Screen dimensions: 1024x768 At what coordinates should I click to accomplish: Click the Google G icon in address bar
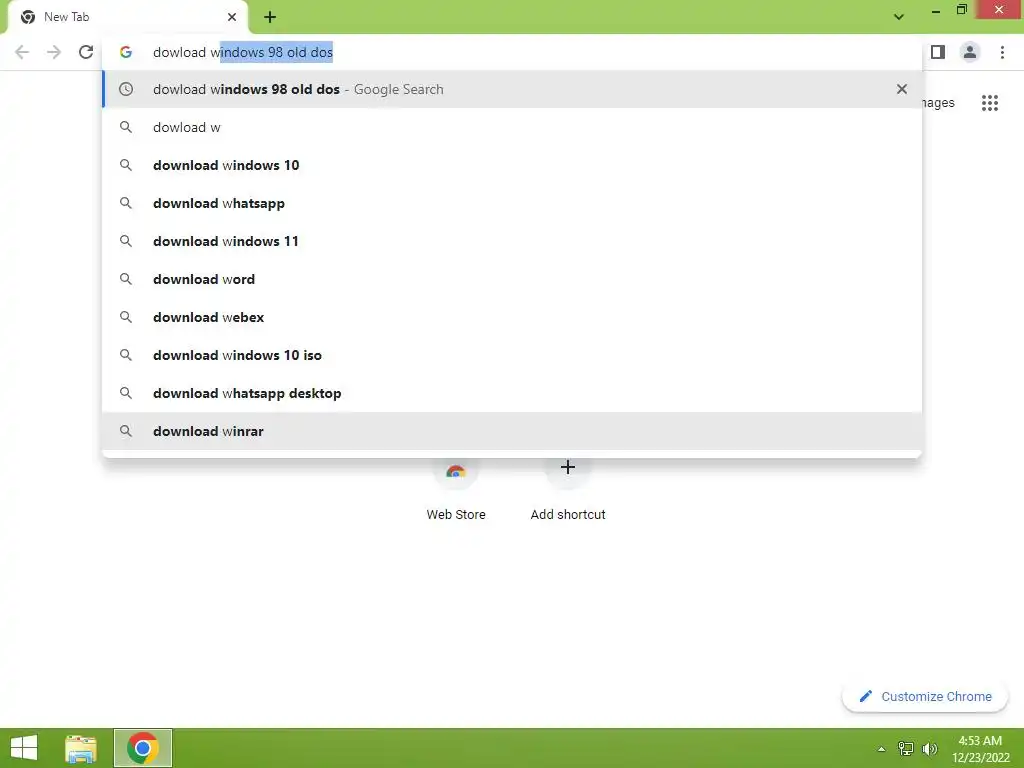[x=126, y=52]
